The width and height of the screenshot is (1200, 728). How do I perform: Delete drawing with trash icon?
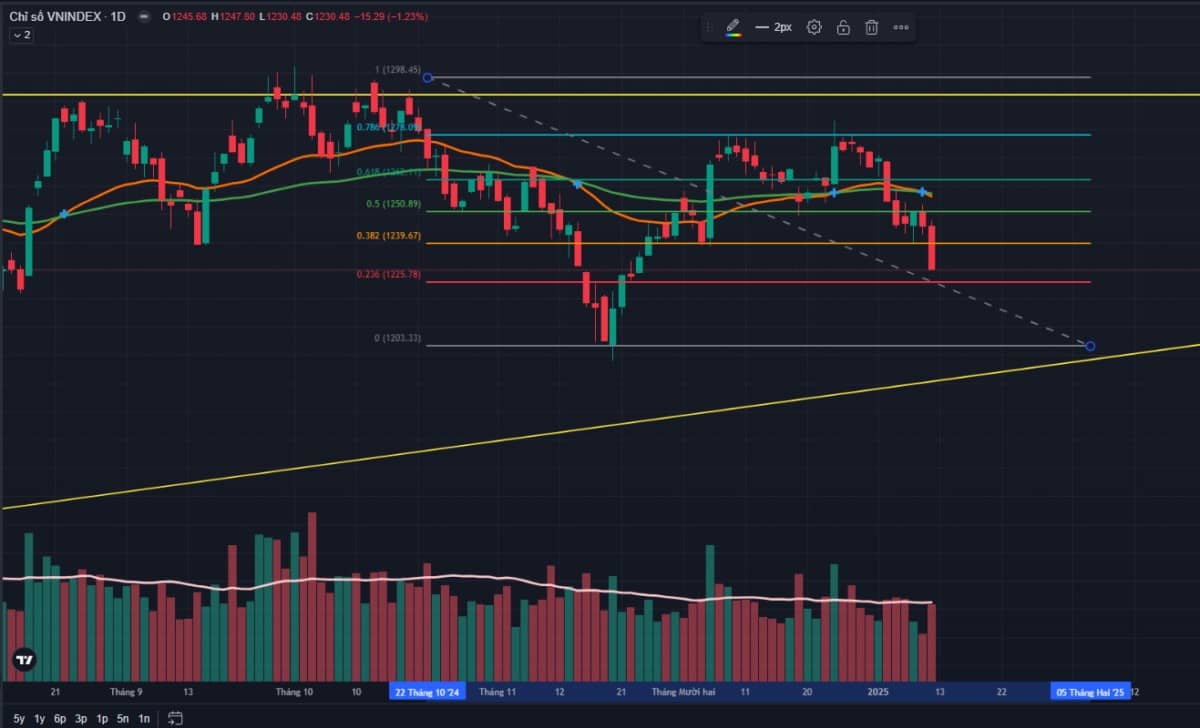coord(872,27)
